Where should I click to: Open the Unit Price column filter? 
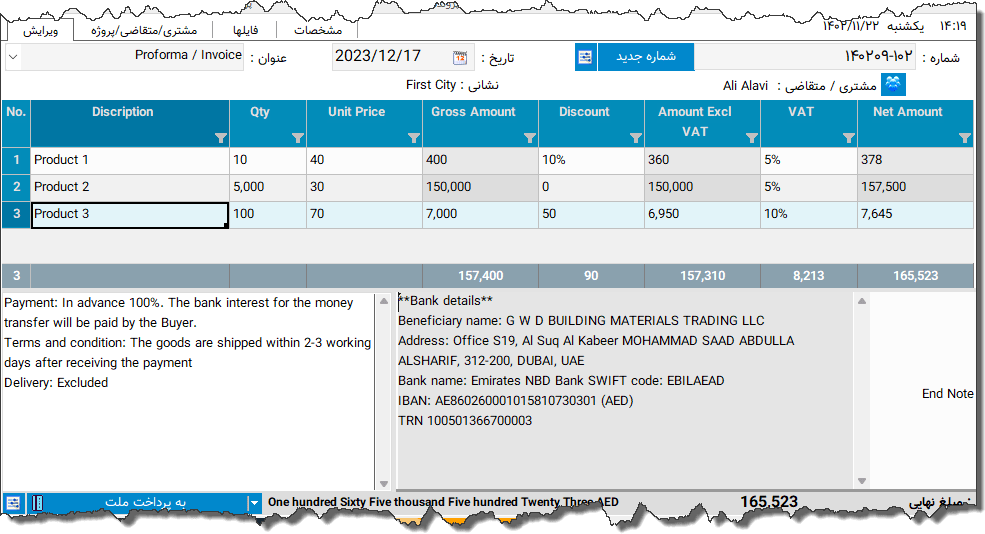[x=413, y=138]
